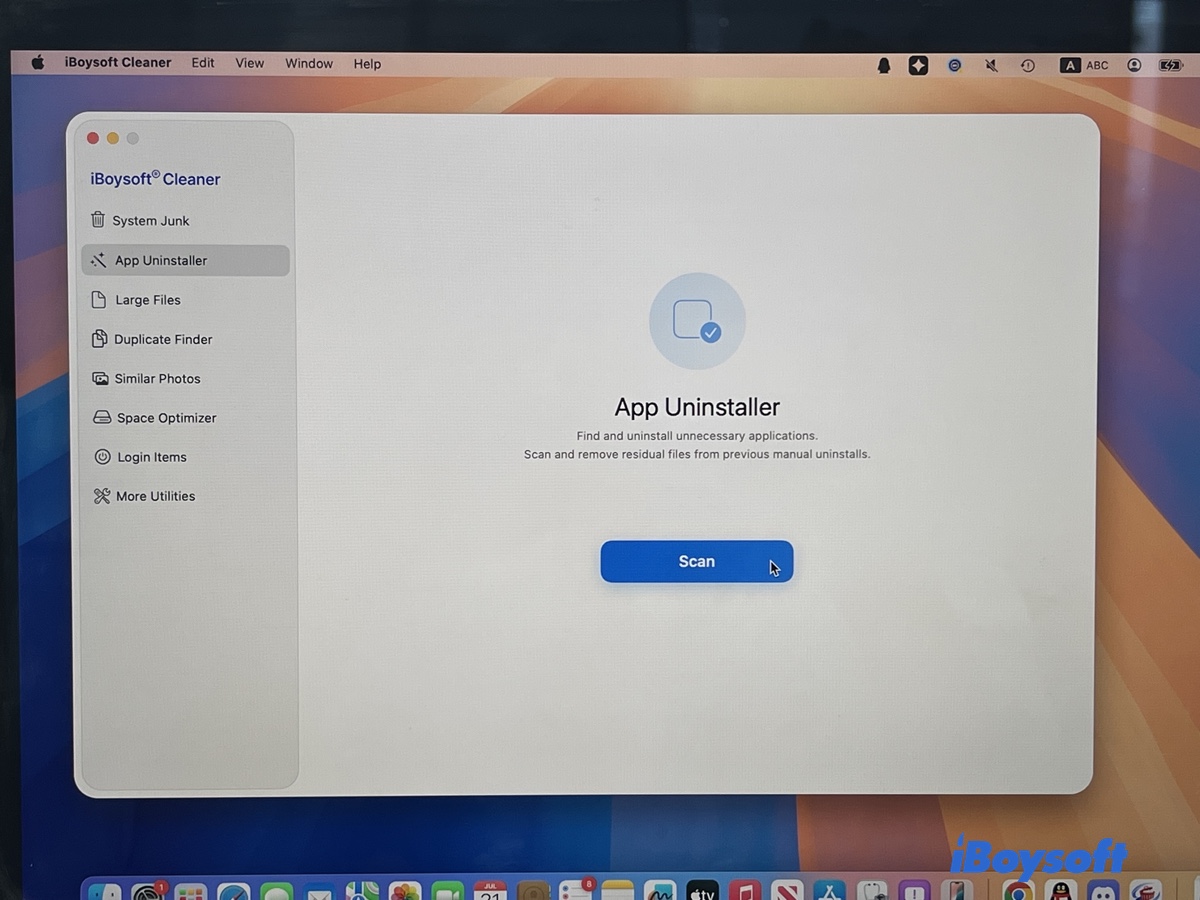Open the ABC input source menu

[x=1085, y=65]
